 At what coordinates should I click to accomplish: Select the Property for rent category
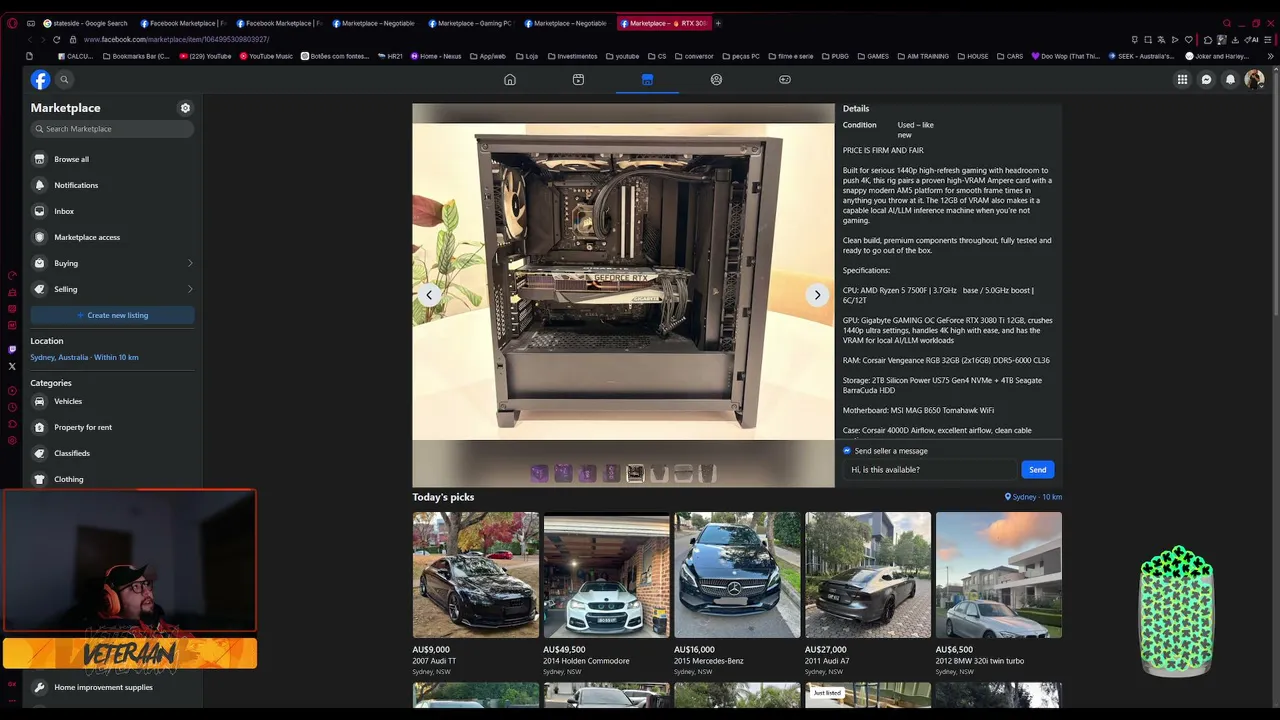(x=112, y=427)
